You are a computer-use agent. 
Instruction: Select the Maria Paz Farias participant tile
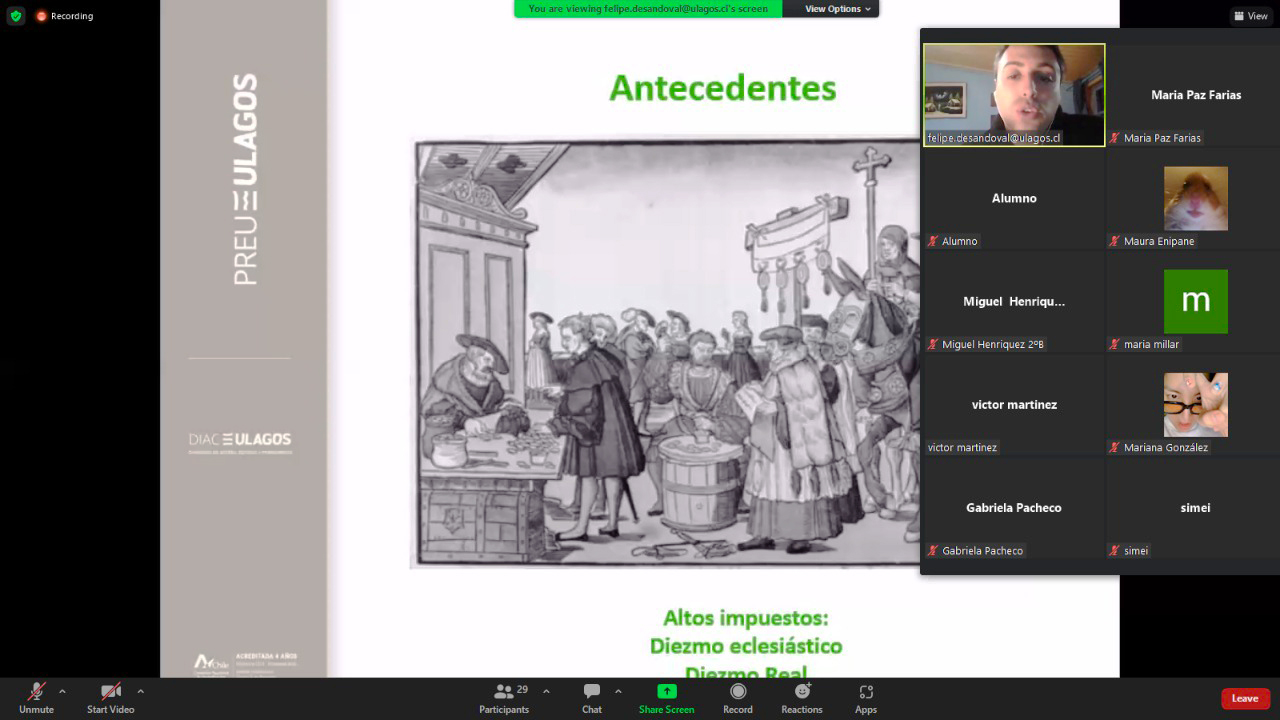(1196, 95)
